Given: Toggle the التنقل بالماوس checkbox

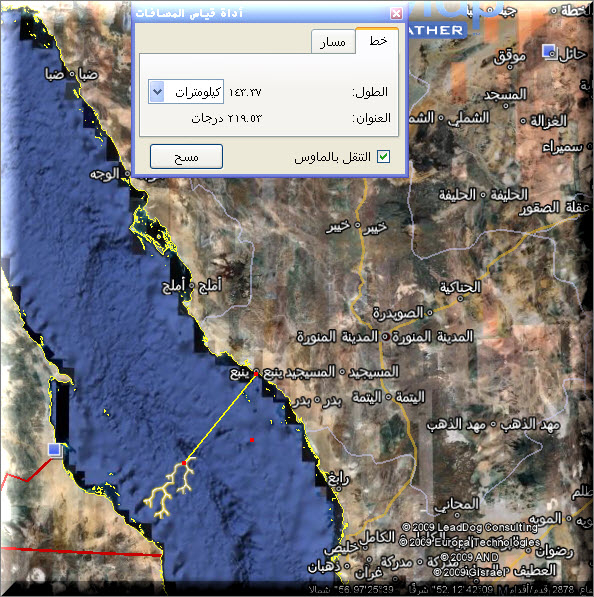Looking at the screenshot, I should pyautogui.click(x=383, y=156).
